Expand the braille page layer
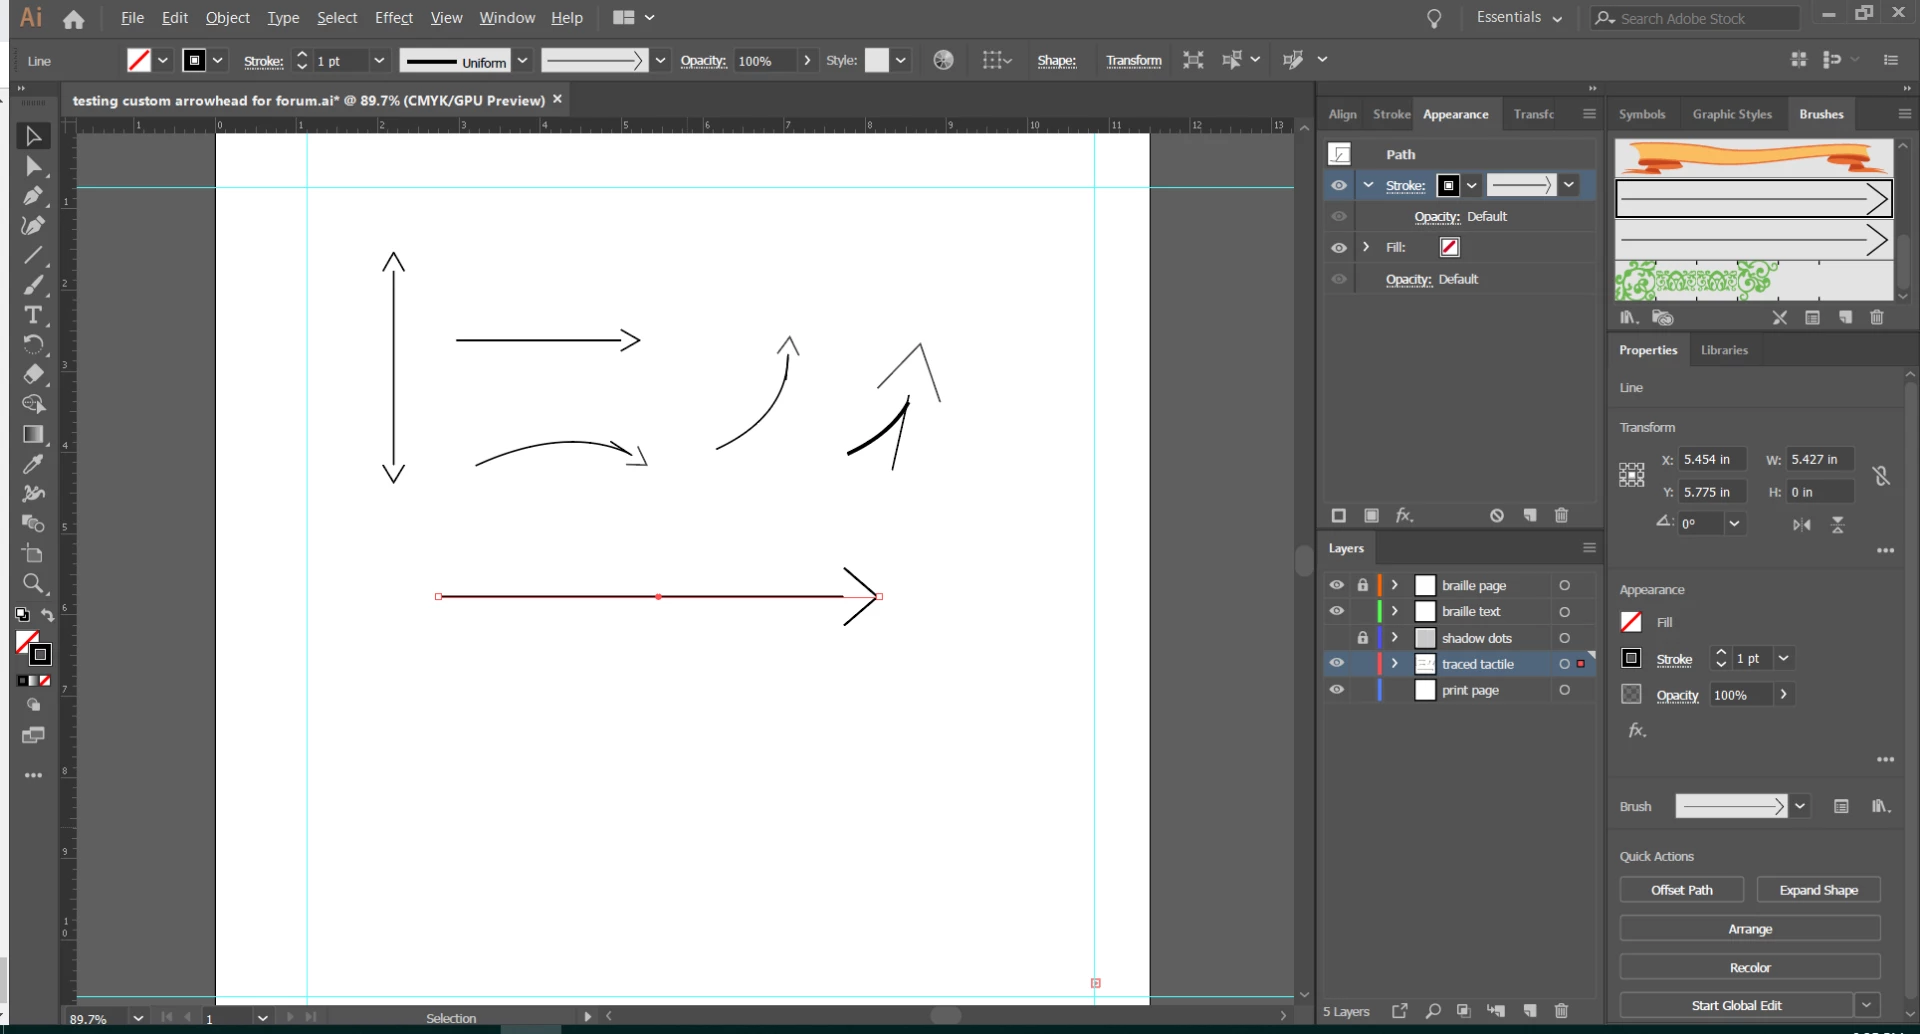The height and width of the screenshot is (1034, 1920). pos(1395,585)
